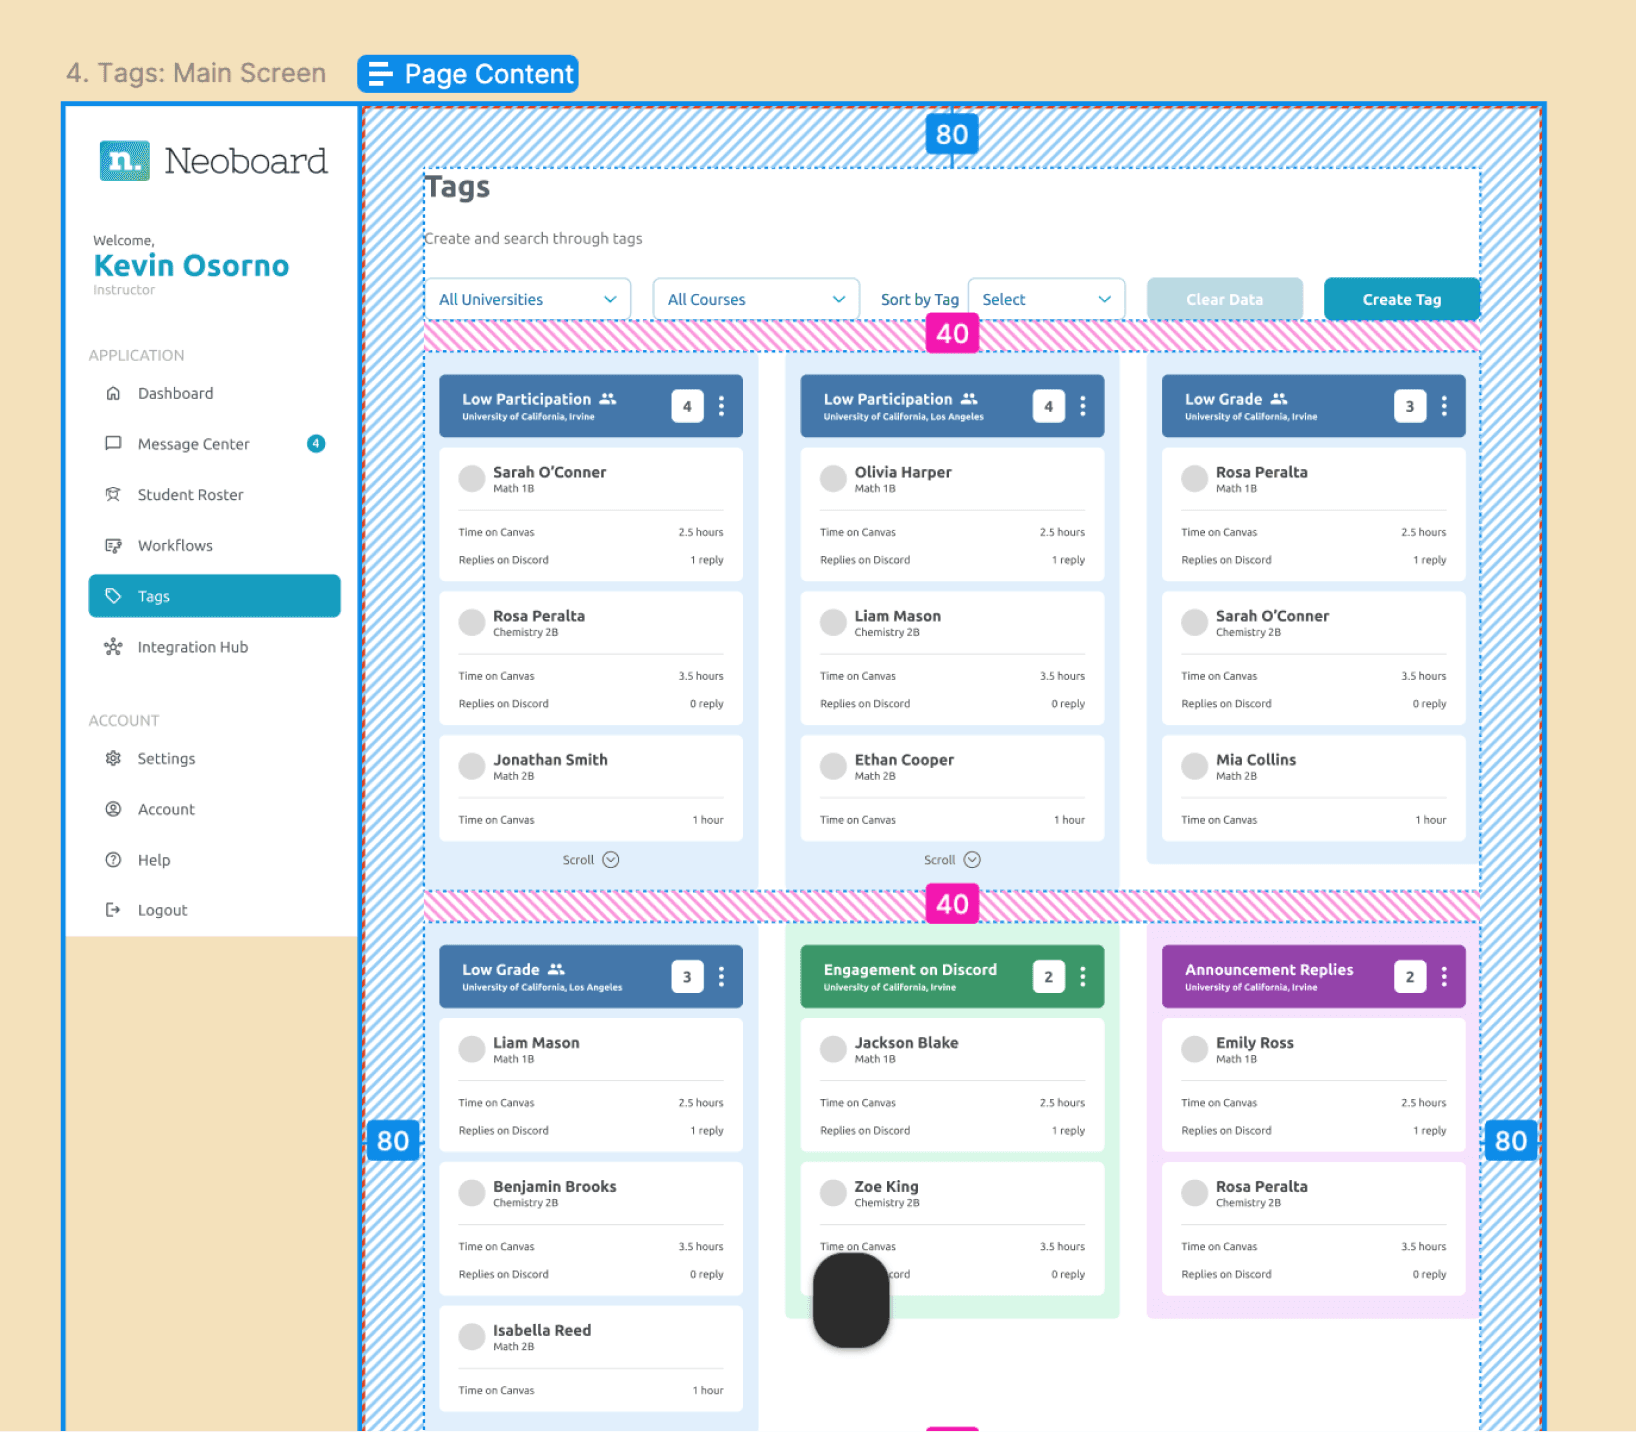1636x1432 pixels.
Task: Click the Settings gear icon
Action: coord(113,758)
